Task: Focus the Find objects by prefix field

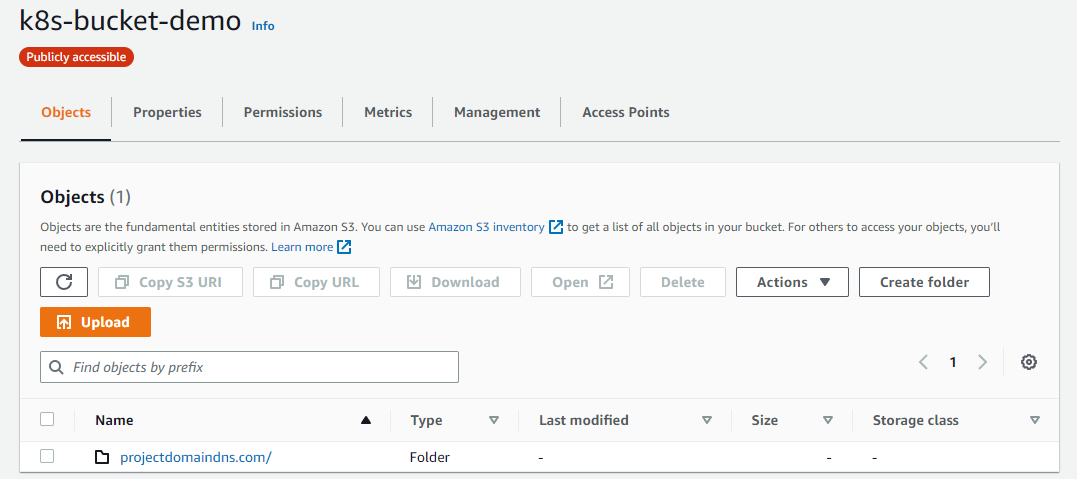Action: pos(260,367)
